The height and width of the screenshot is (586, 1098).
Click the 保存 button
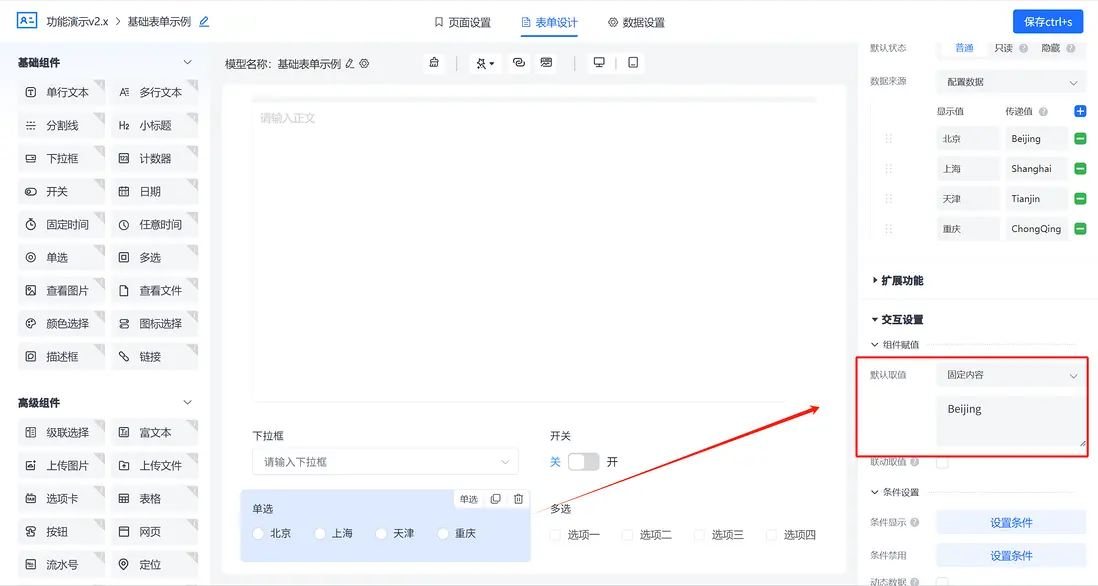(1047, 20)
